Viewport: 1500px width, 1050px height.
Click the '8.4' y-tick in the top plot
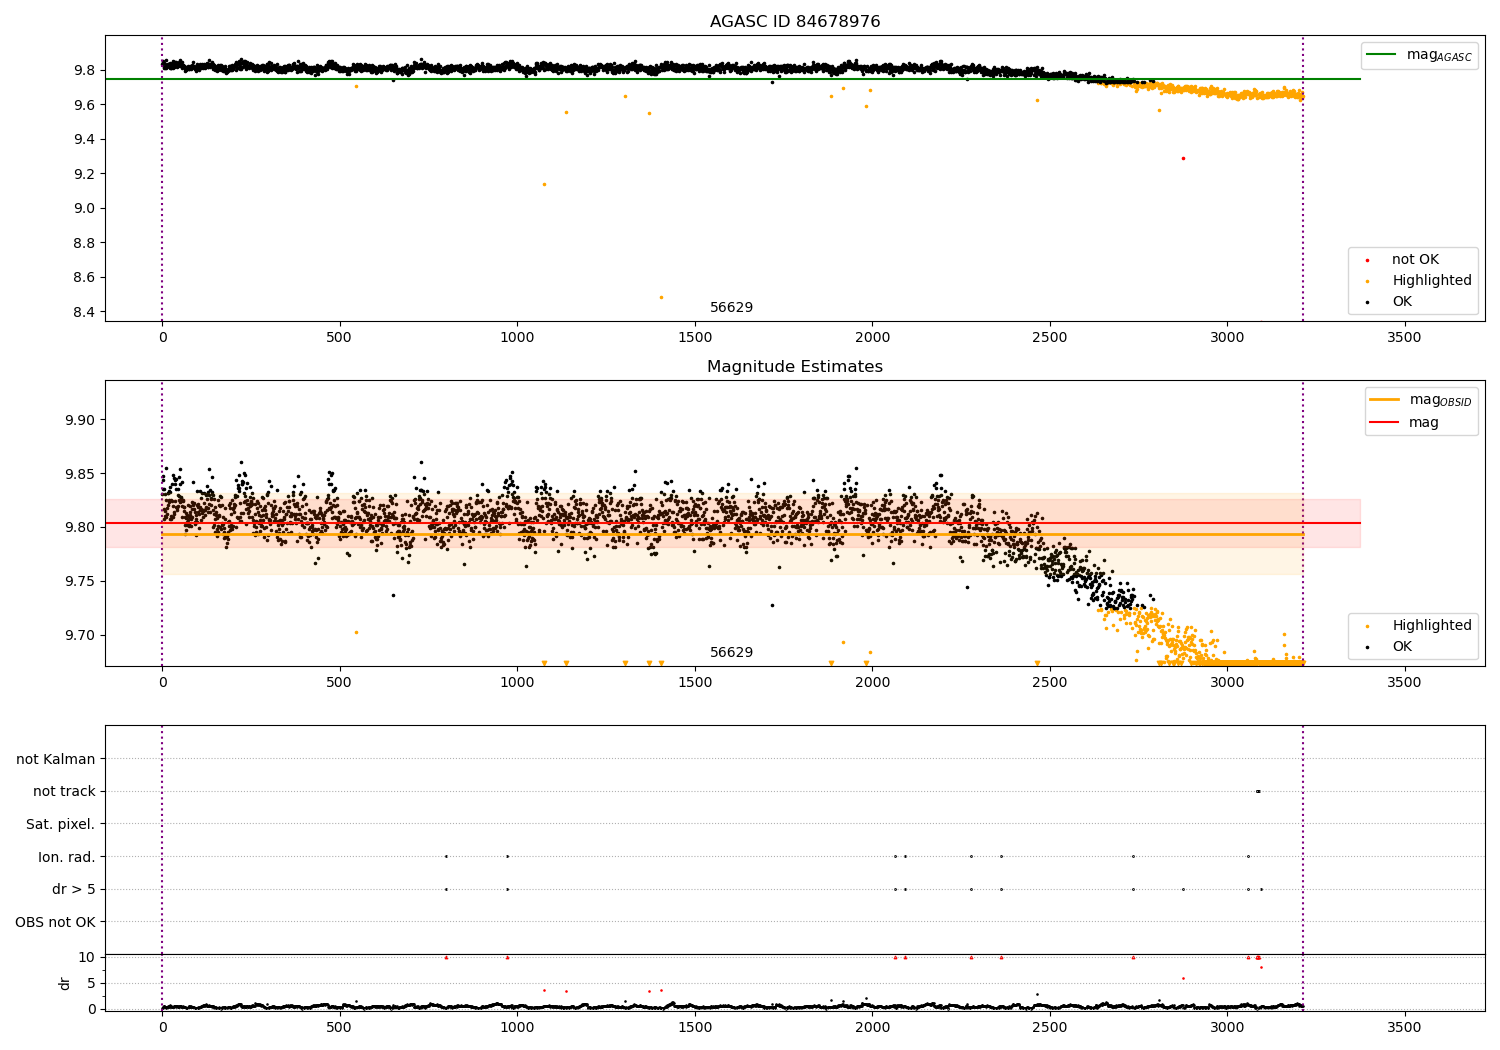click(86, 312)
